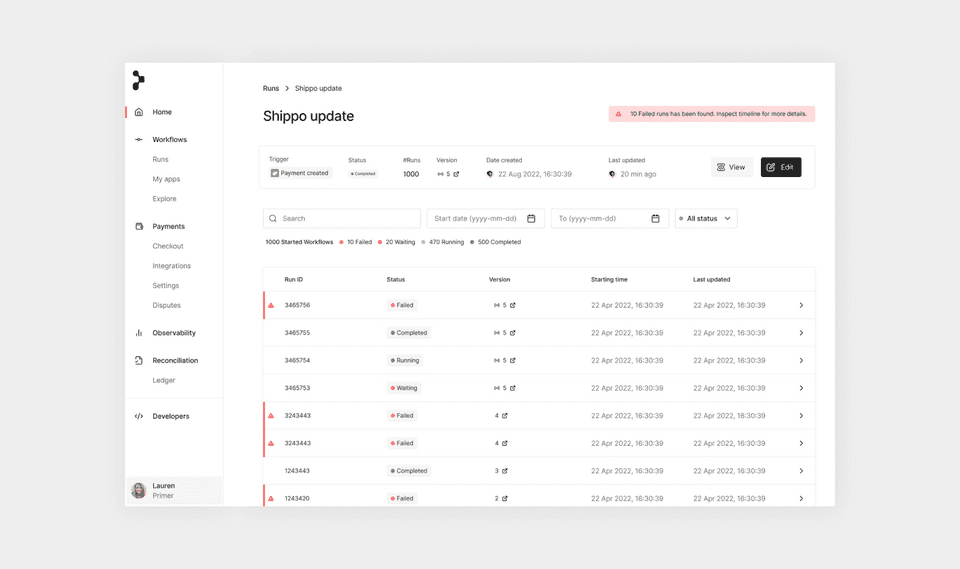Image resolution: width=960 pixels, height=569 pixels.
Task: Click the Last updated column header
Action: [711, 279]
